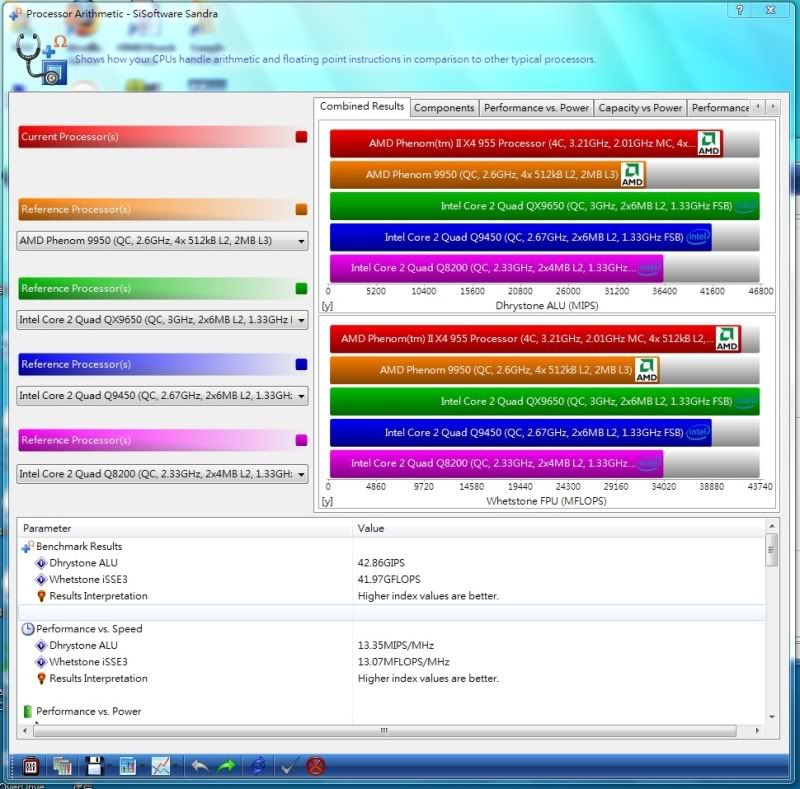The height and width of the screenshot is (789, 800).
Task: Click the 13.35MIPS/MHz value
Action: click(x=395, y=646)
